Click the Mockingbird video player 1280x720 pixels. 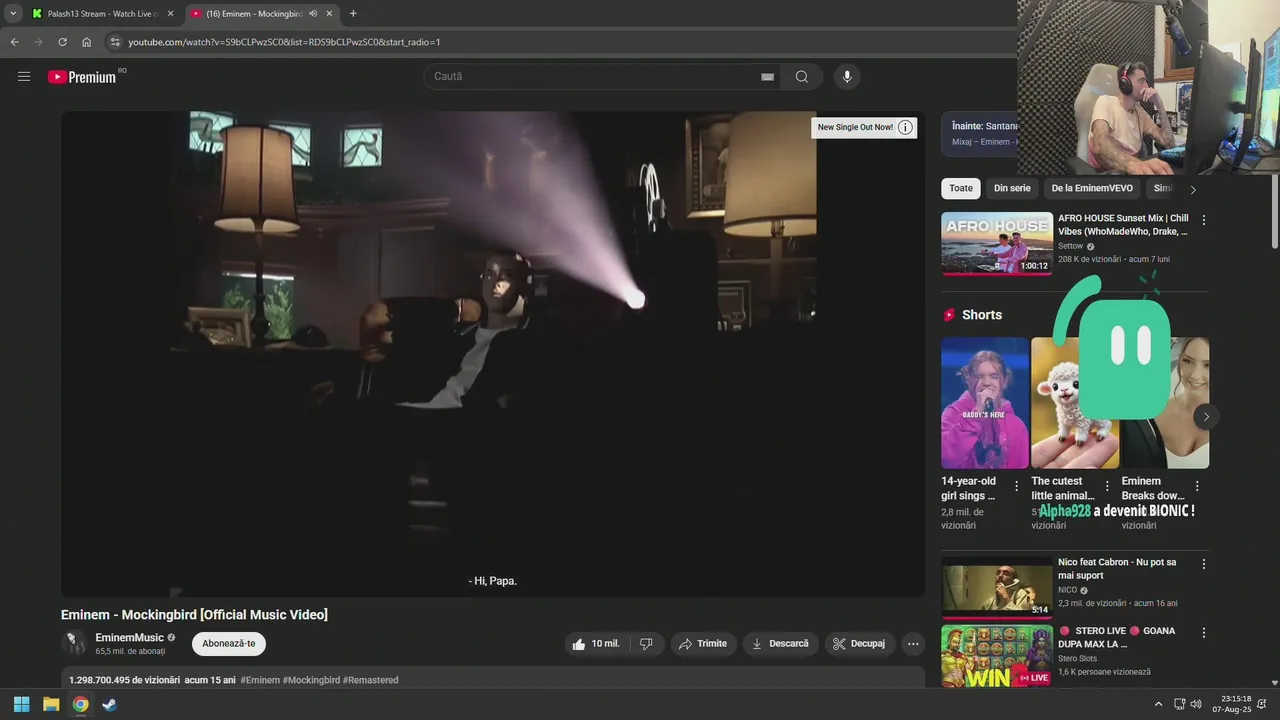[493, 354]
